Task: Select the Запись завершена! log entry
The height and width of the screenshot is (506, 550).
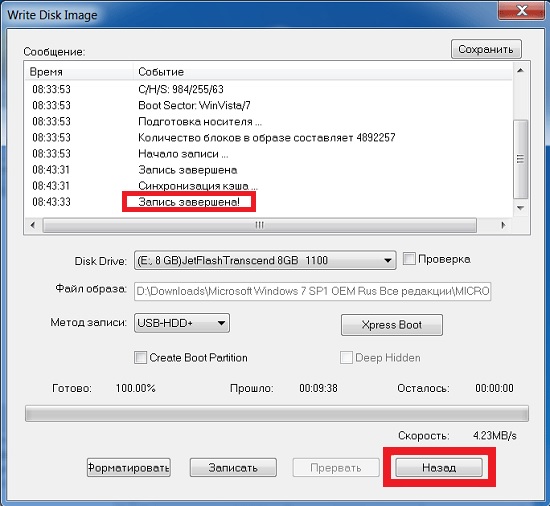Action: pos(189,202)
